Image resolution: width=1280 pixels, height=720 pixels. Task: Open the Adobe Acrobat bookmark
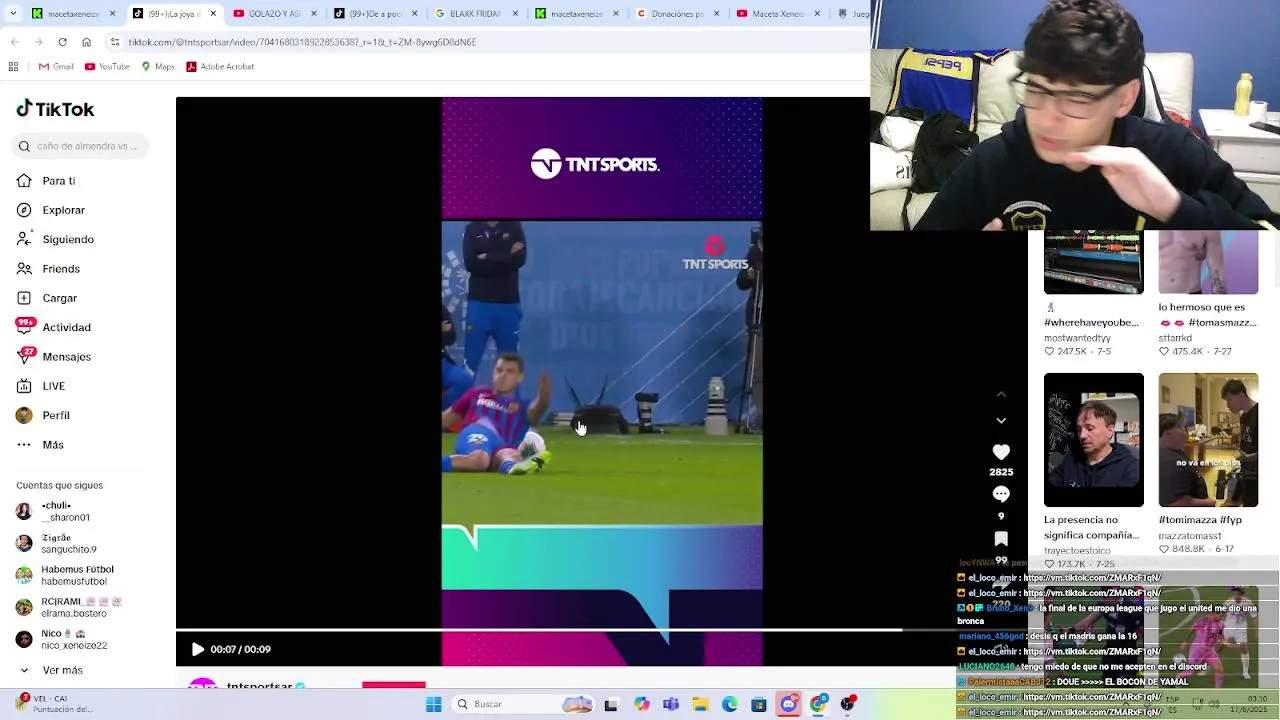click(x=220, y=67)
